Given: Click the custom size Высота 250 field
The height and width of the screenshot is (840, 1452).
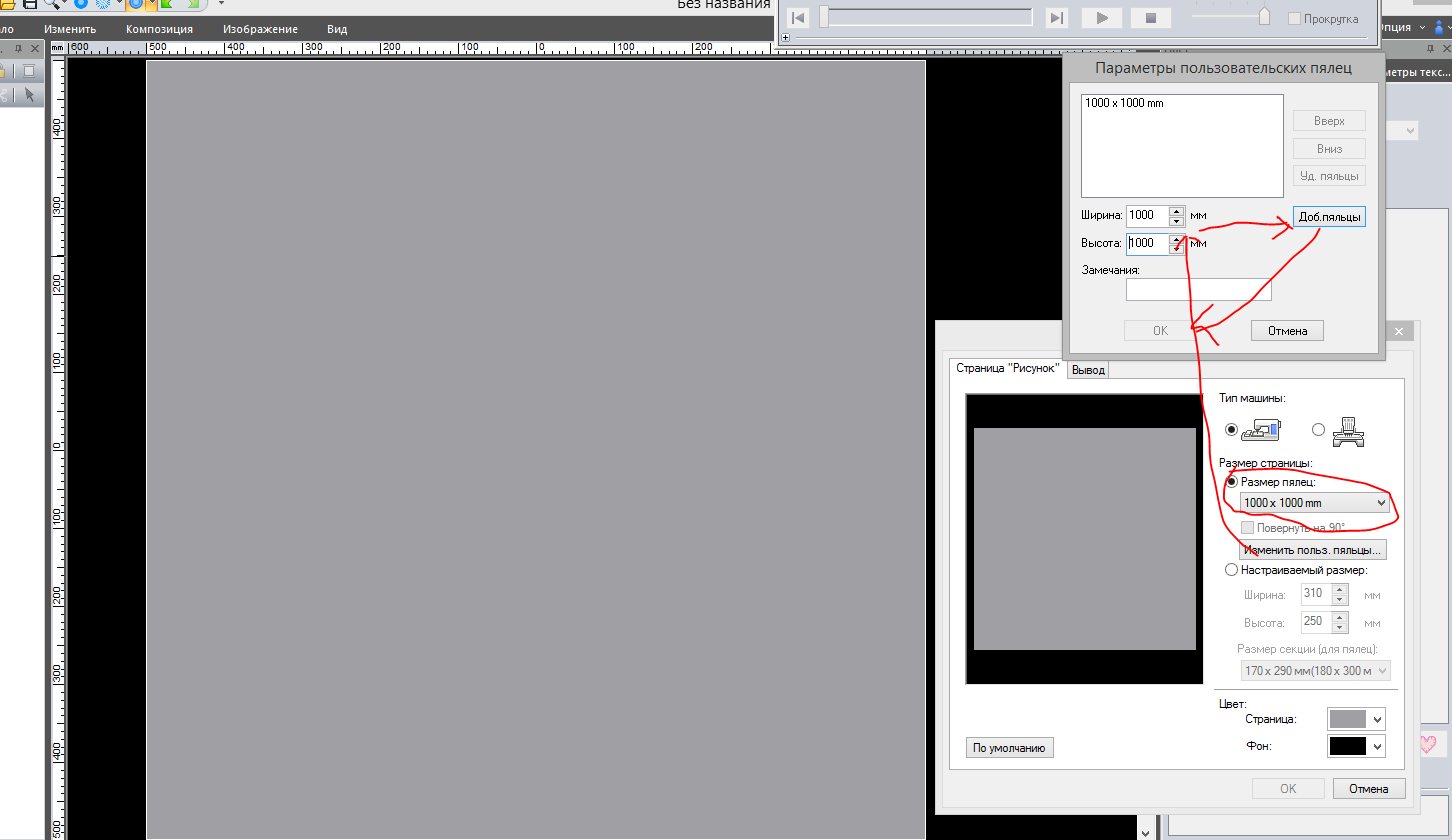Looking at the screenshot, I should click(x=1315, y=622).
